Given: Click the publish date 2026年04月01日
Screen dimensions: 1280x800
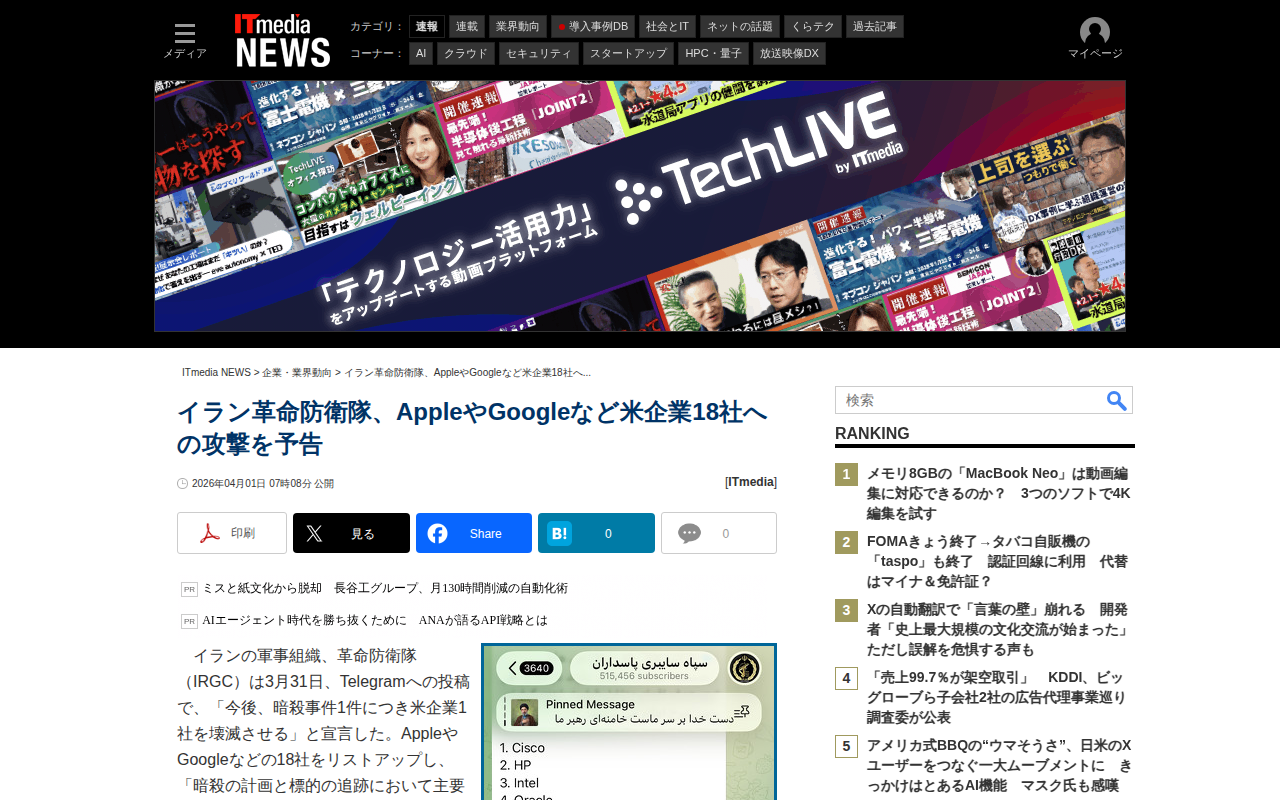Looking at the screenshot, I should 263,484.
